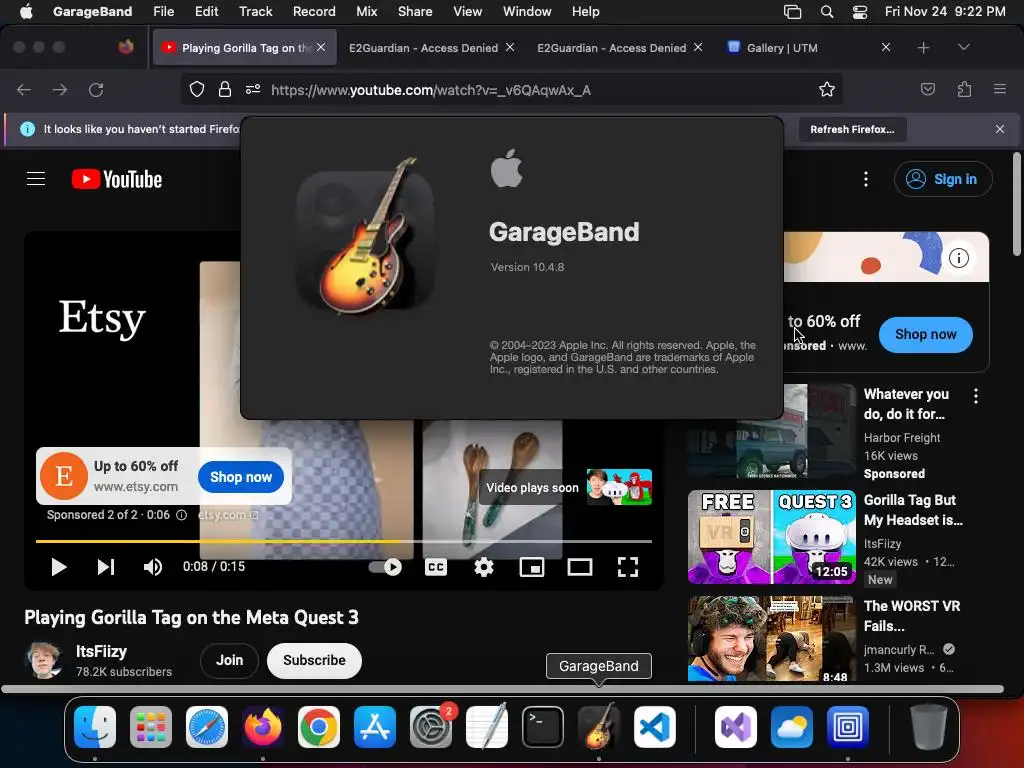Open the video settings gear
Image resolution: width=1024 pixels, height=768 pixels.
(483, 567)
